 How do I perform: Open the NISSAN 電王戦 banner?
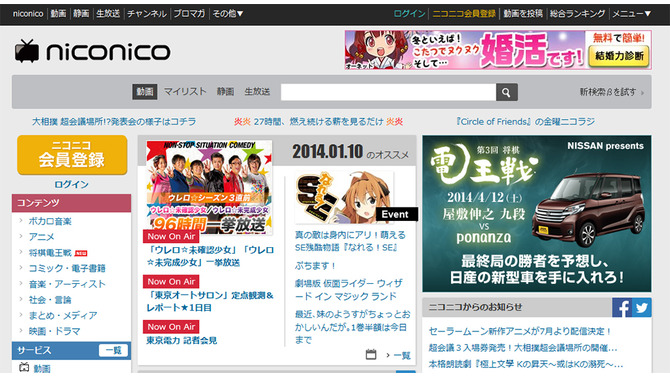(x=537, y=214)
